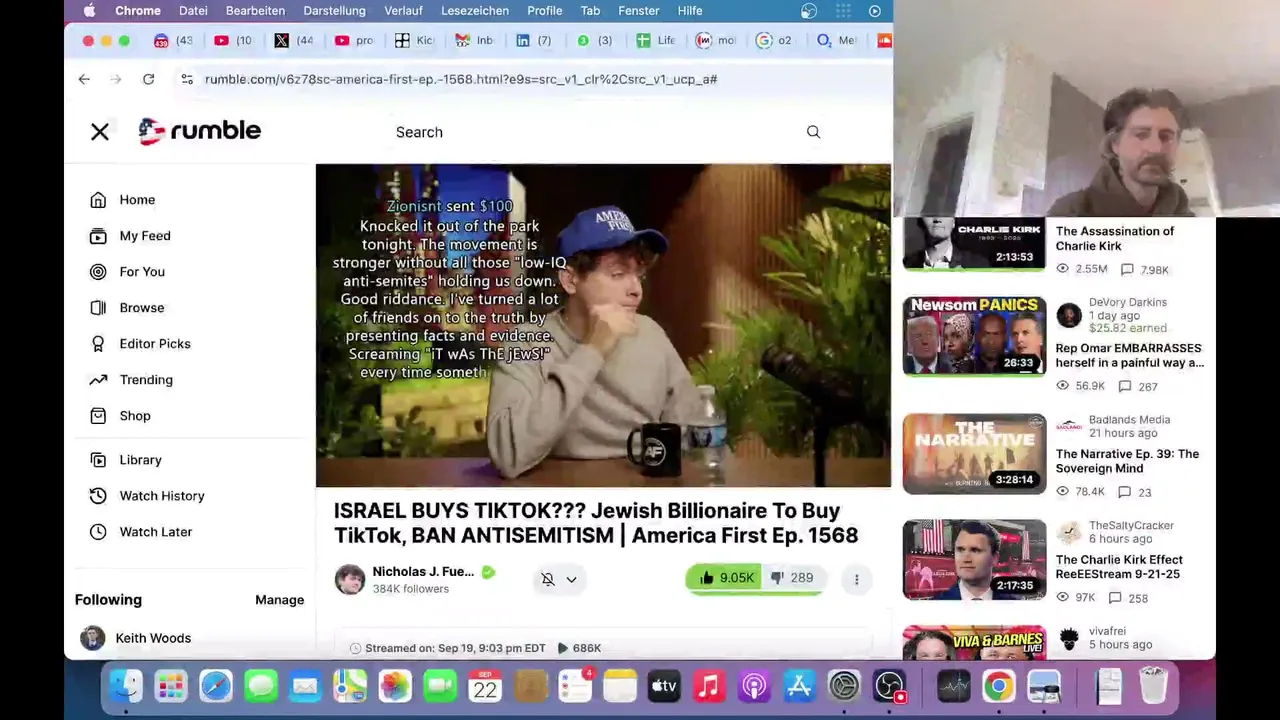Click the main video player
Screen dimensions: 1280x720
[x=603, y=326]
